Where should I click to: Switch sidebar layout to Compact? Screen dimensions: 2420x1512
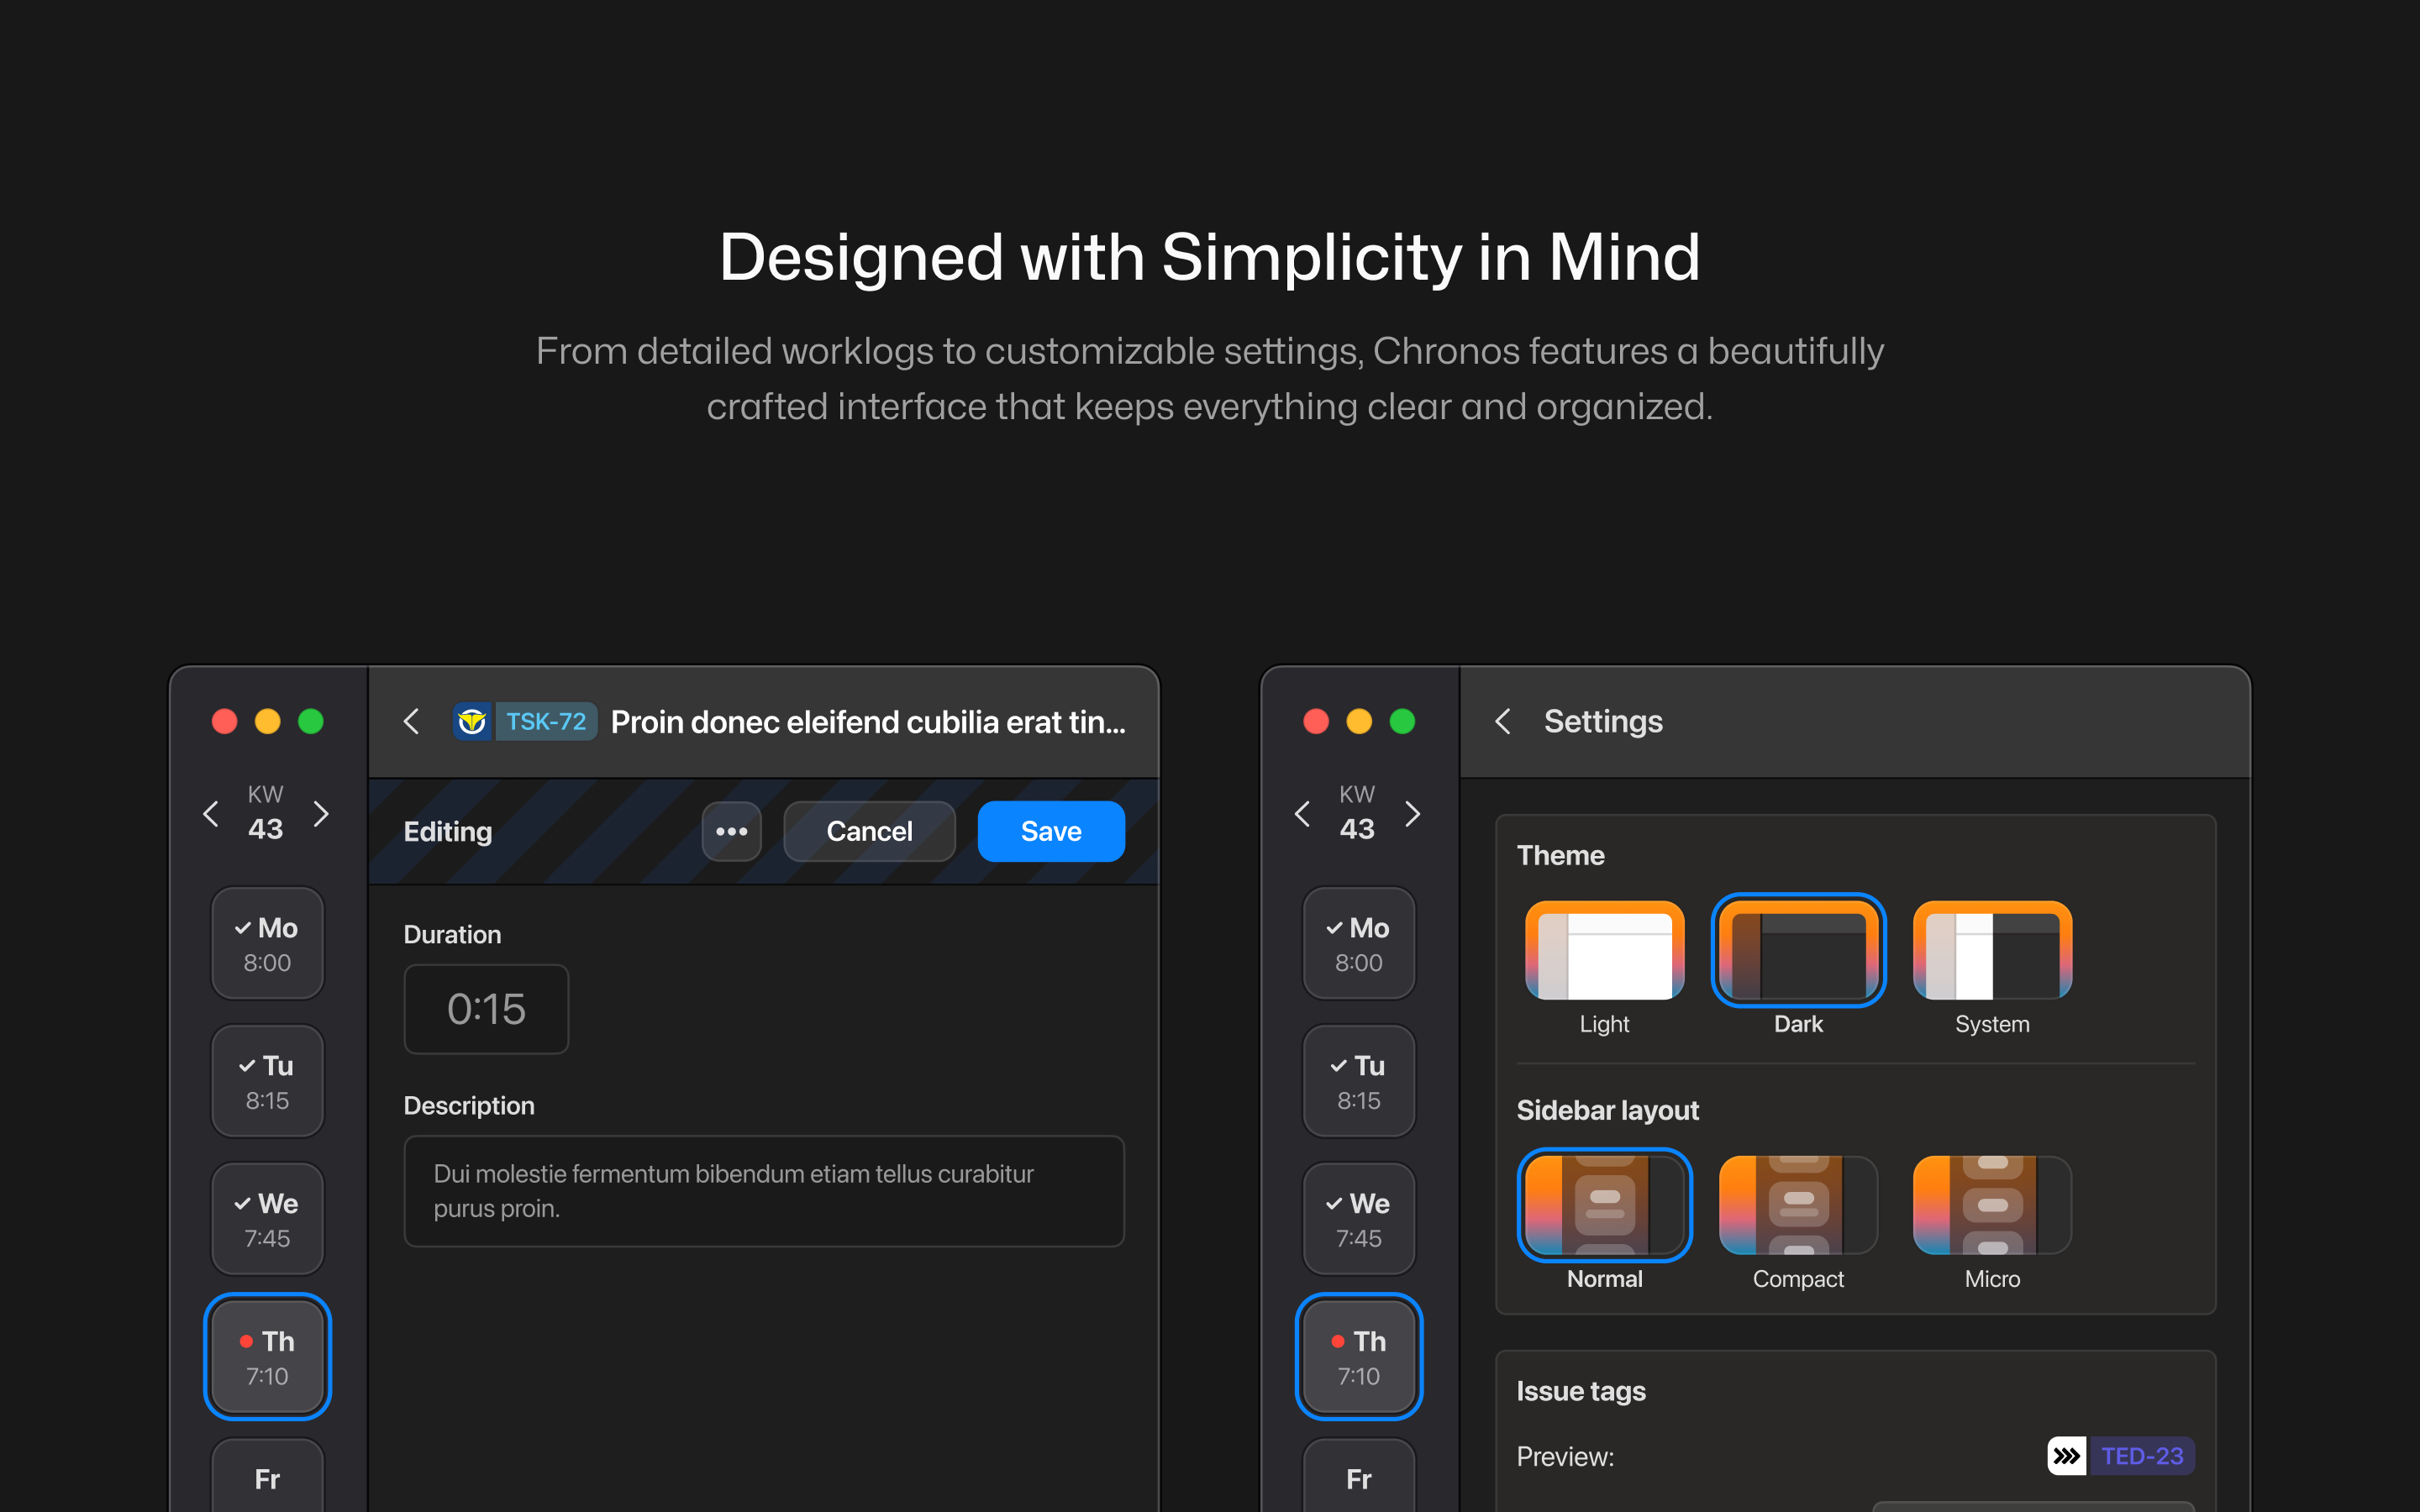click(x=1797, y=1205)
